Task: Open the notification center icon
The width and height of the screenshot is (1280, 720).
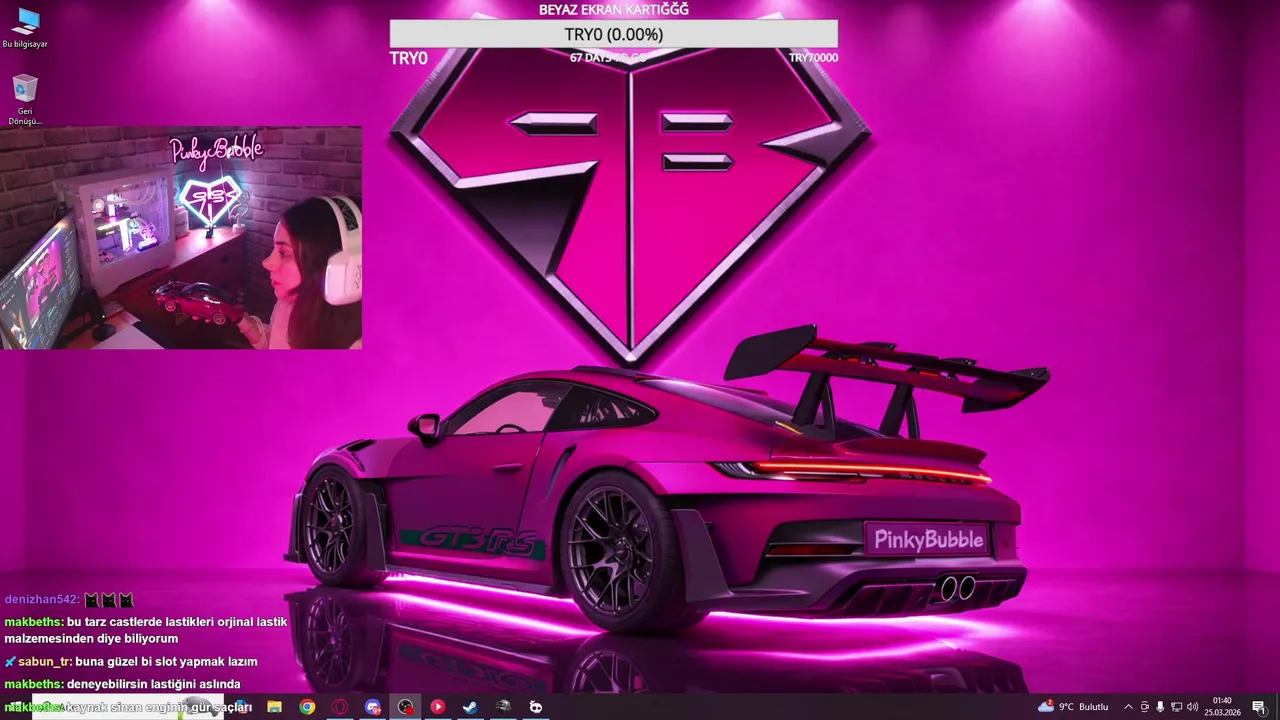Action: [x=1259, y=707]
